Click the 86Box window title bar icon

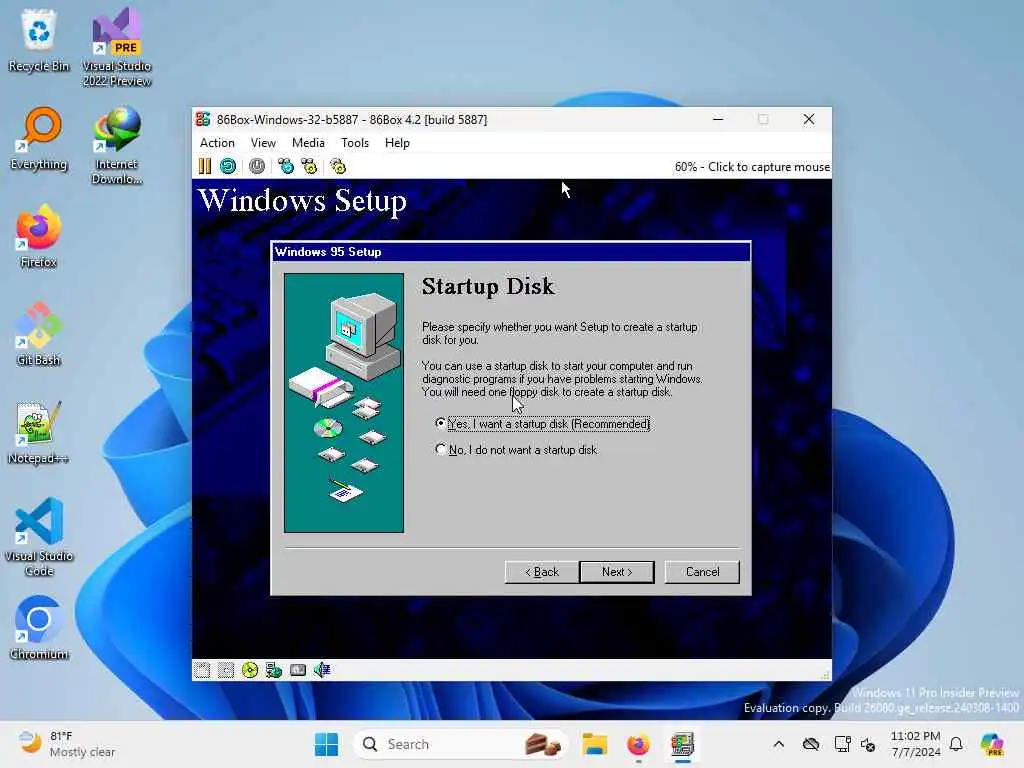coord(203,120)
